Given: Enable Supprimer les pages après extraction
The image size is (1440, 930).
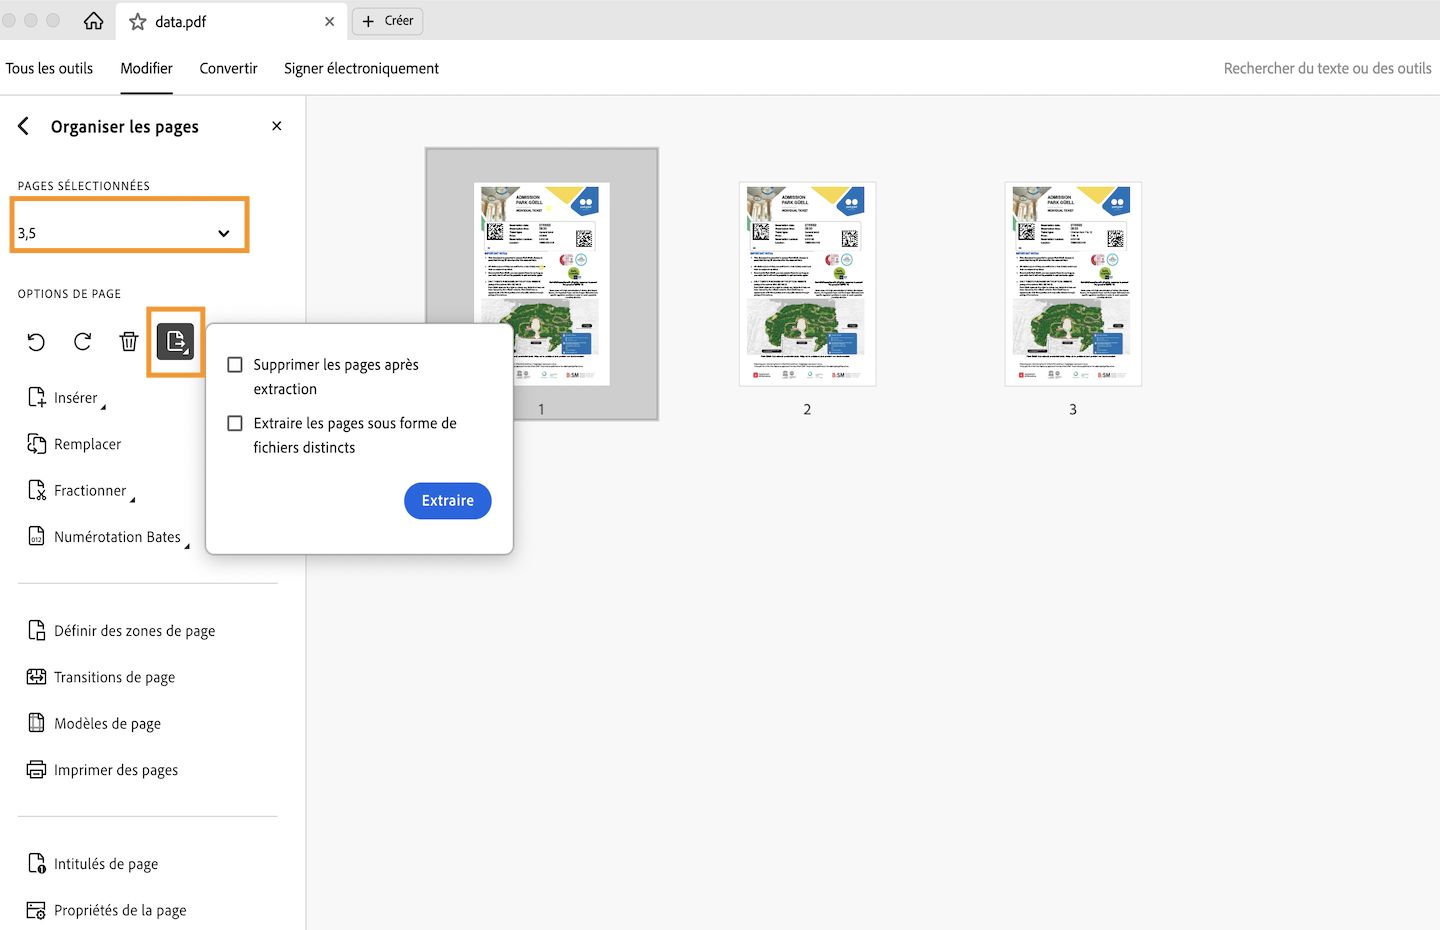Looking at the screenshot, I should [x=234, y=364].
